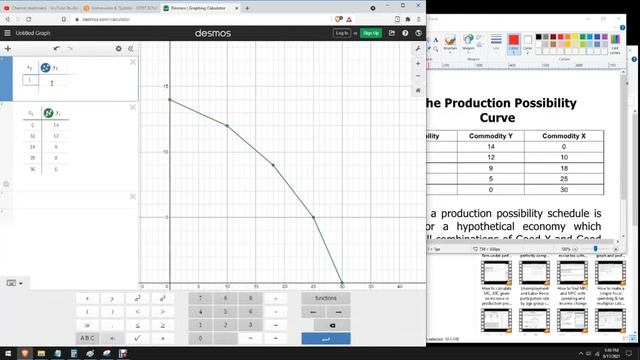This screenshot has height=360, width=640.
Task: Pick green swatch in Paint palette
Action: pyautogui.click(x=582, y=37)
